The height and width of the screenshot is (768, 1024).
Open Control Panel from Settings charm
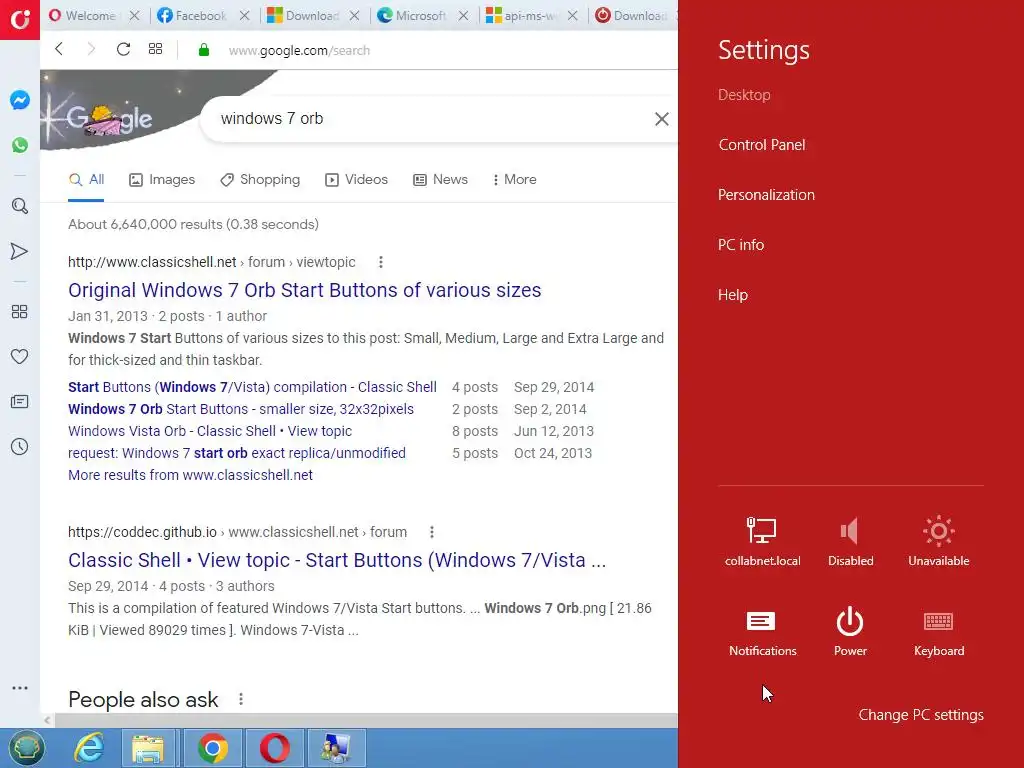click(x=761, y=145)
